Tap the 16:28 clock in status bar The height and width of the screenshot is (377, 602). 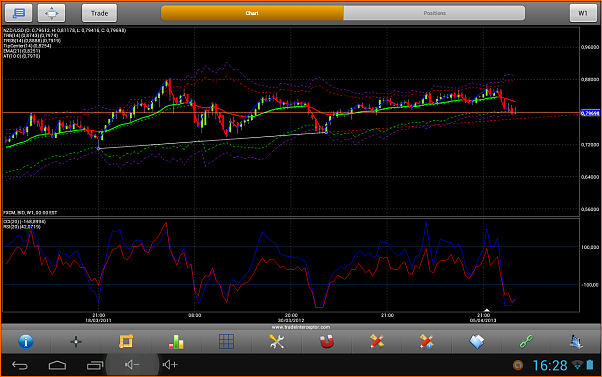point(550,365)
